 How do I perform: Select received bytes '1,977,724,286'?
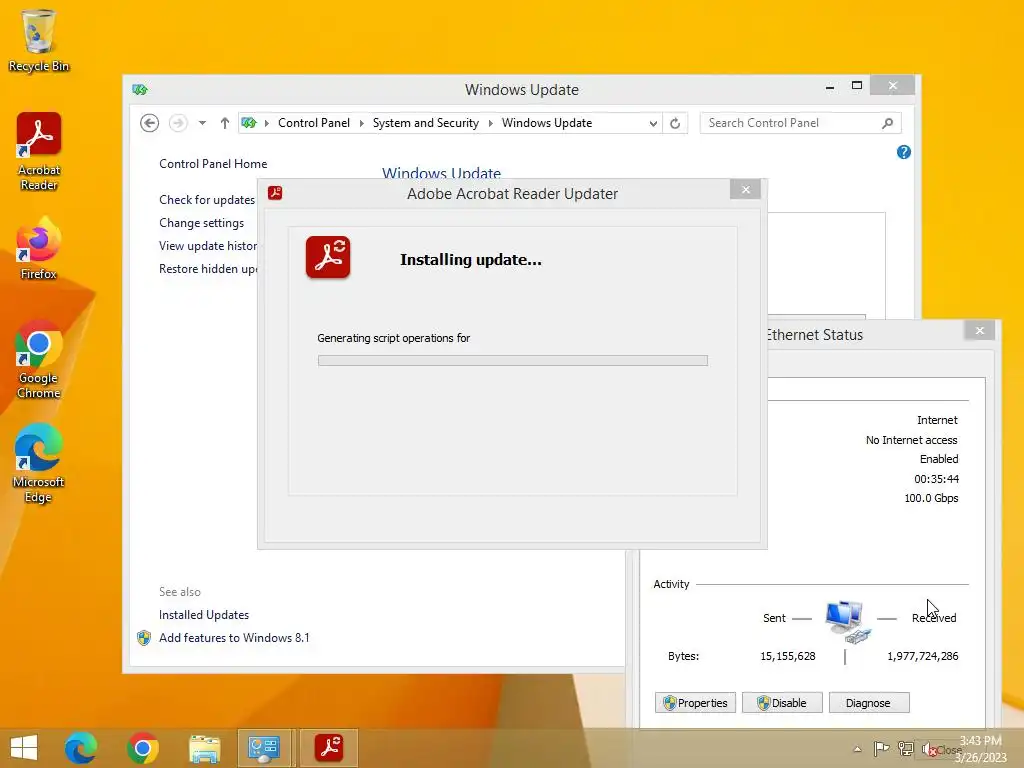[x=922, y=656]
